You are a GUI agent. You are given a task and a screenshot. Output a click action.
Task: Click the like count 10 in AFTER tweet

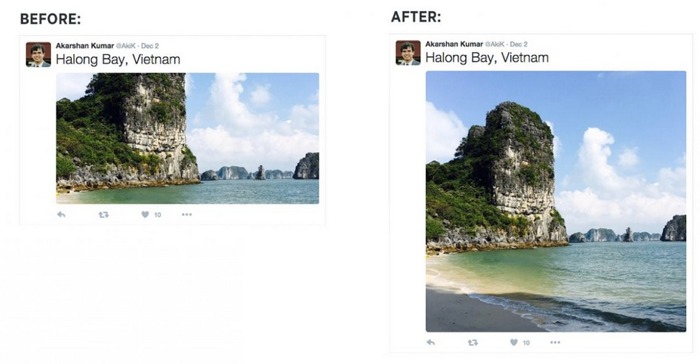pyautogui.click(x=526, y=343)
